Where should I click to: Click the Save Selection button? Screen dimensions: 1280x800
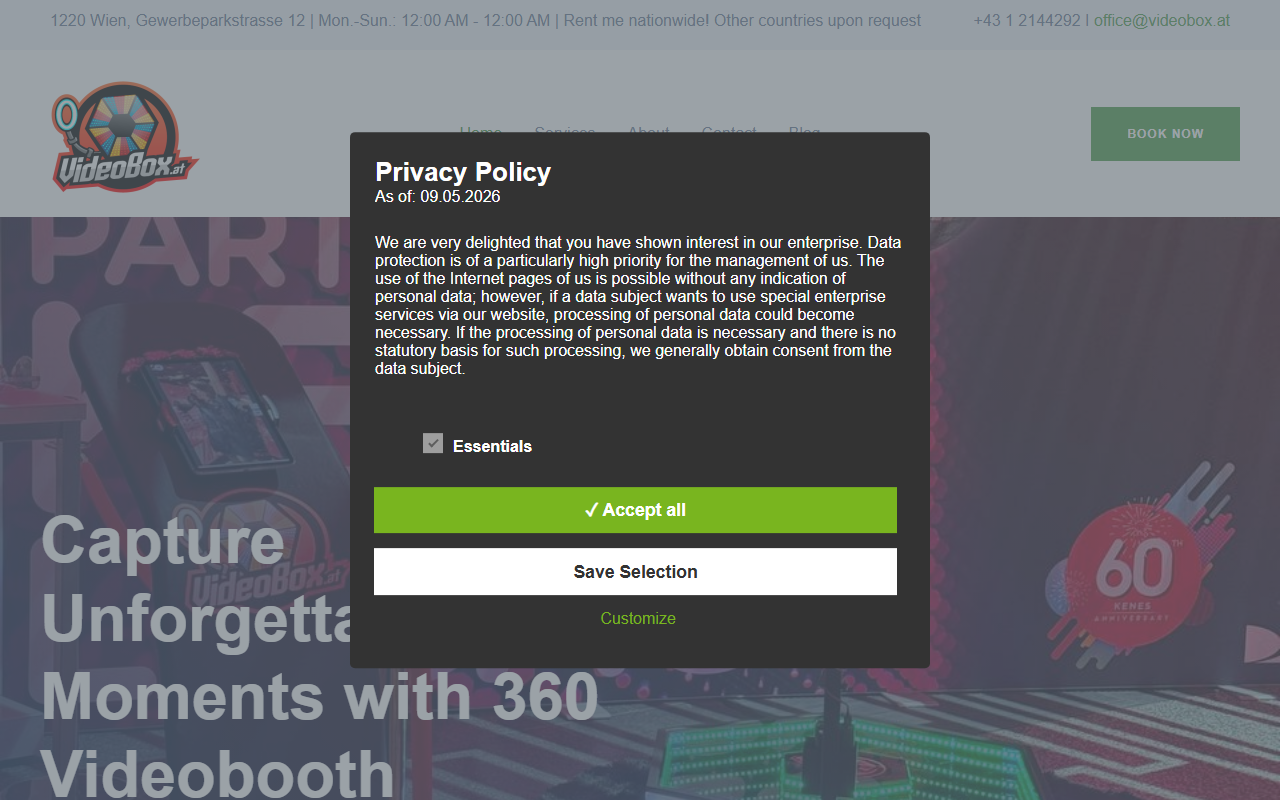[635, 572]
